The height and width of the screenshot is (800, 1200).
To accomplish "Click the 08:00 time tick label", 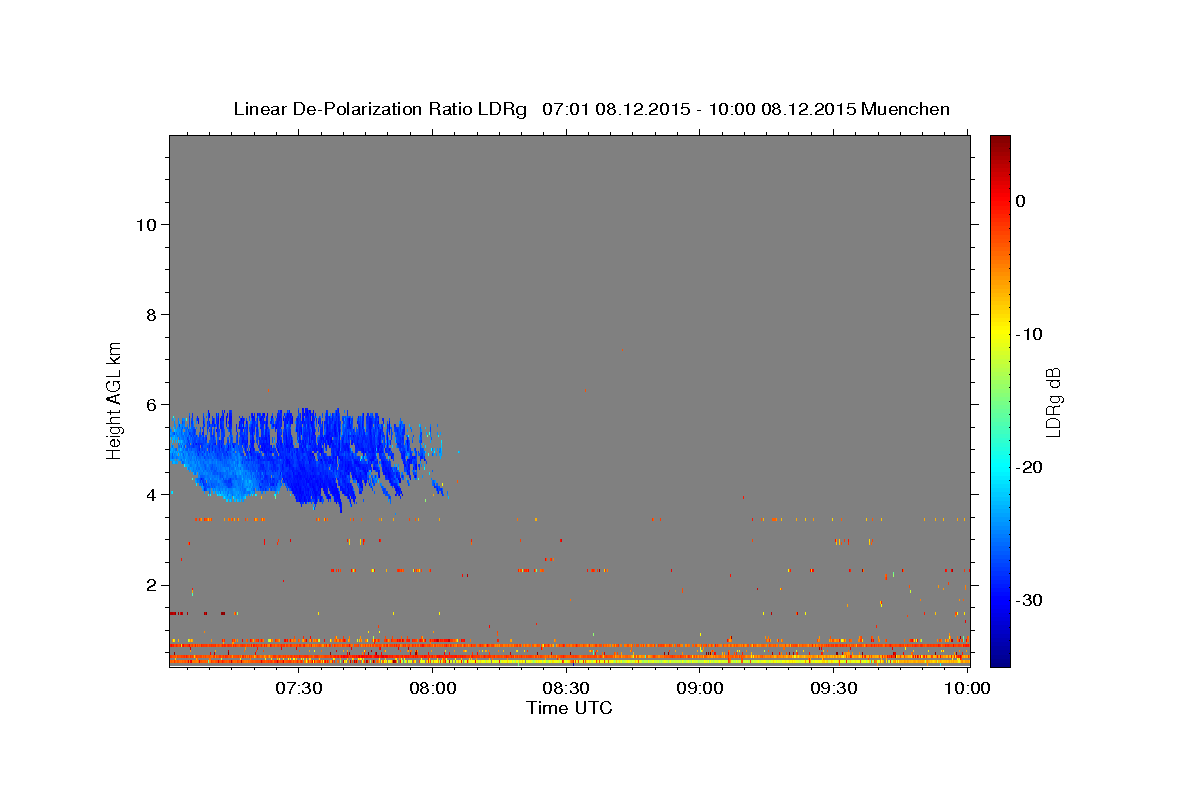I will [x=433, y=688].
